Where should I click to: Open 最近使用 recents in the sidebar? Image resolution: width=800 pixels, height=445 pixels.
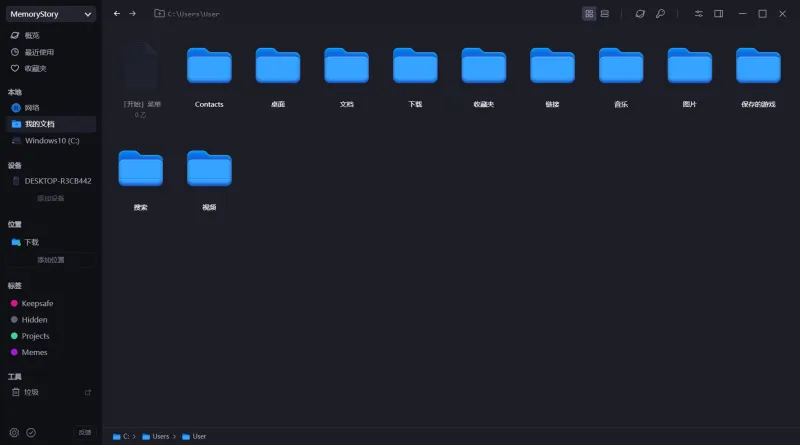pyautogui.click(x=51, y=52)
